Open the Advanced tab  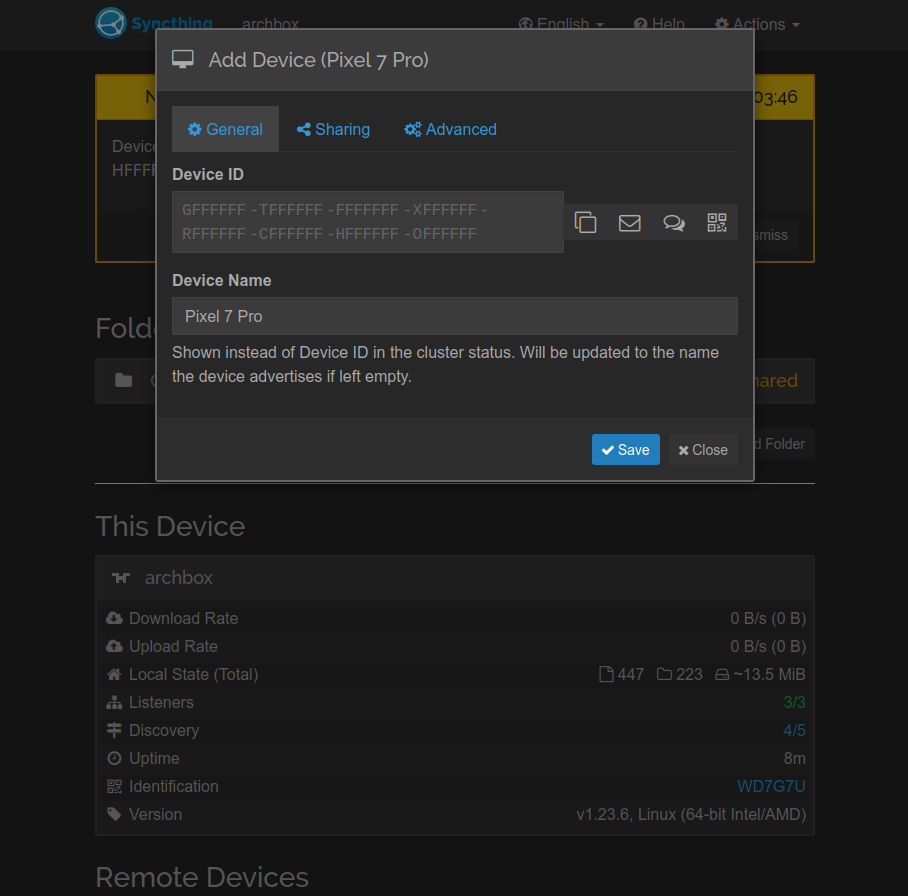[450, 129]
